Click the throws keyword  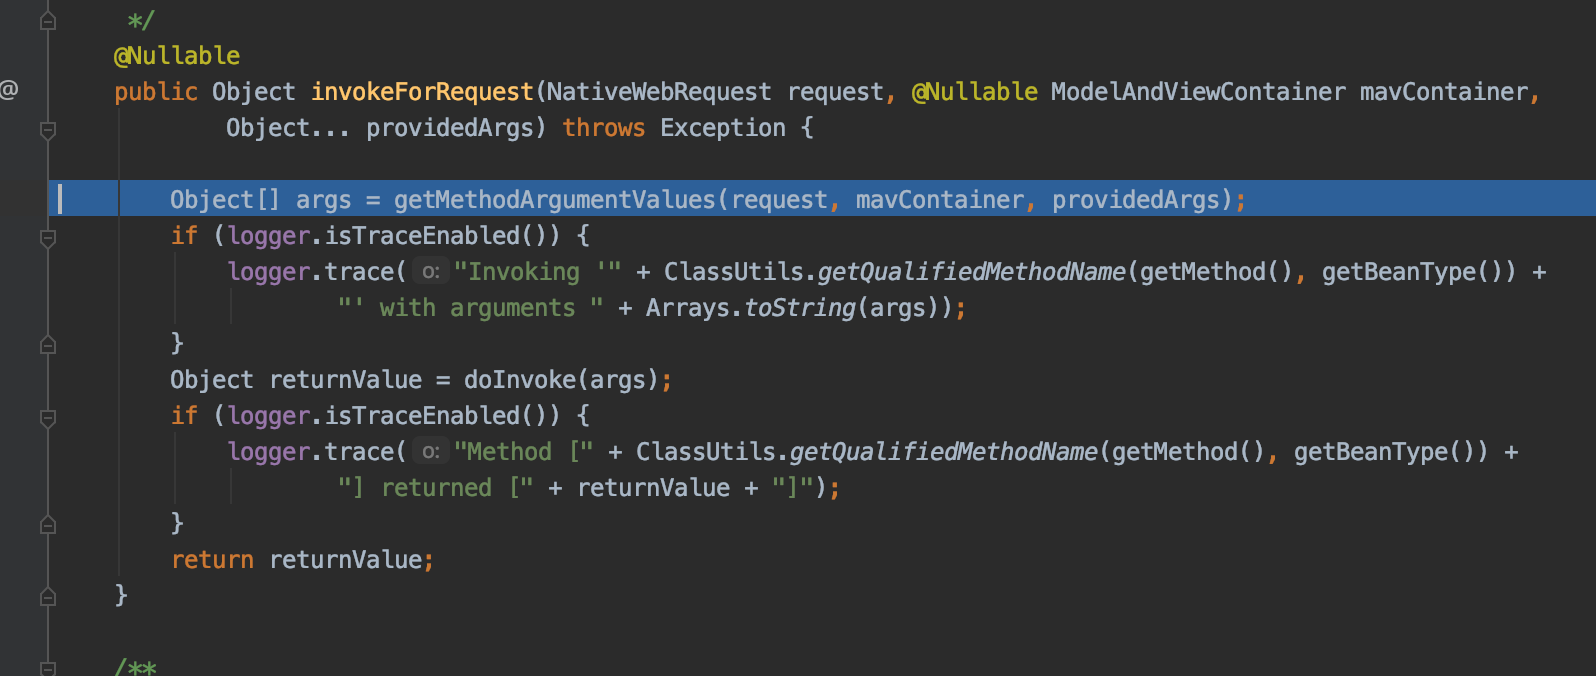point(604,128)
